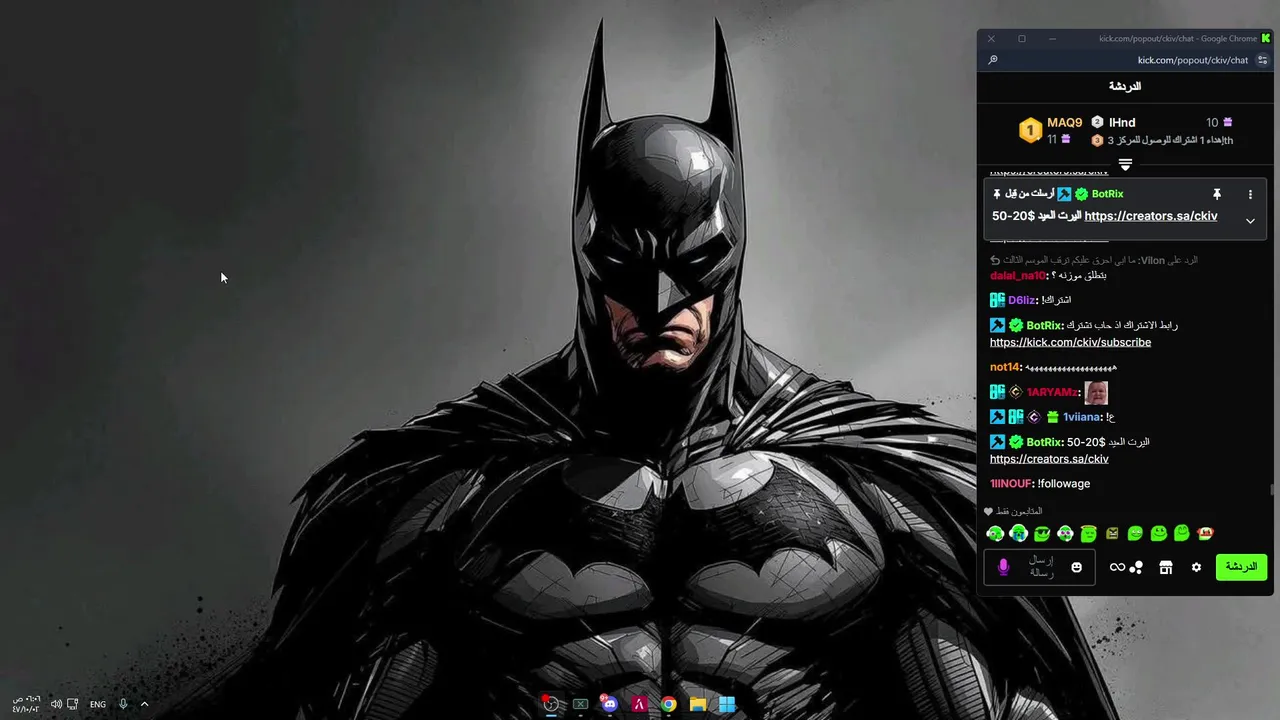
Task: Open File Explorer from the taskbar
Action: 698,704
